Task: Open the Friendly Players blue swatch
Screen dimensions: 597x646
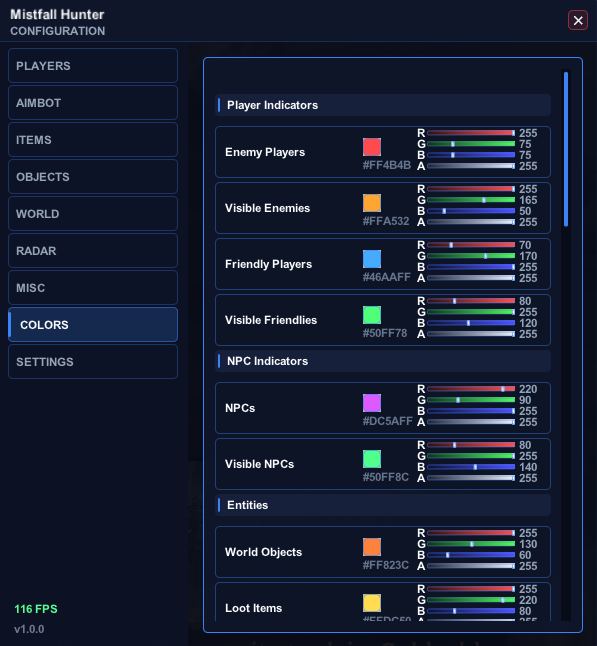Action: (372, 259)
